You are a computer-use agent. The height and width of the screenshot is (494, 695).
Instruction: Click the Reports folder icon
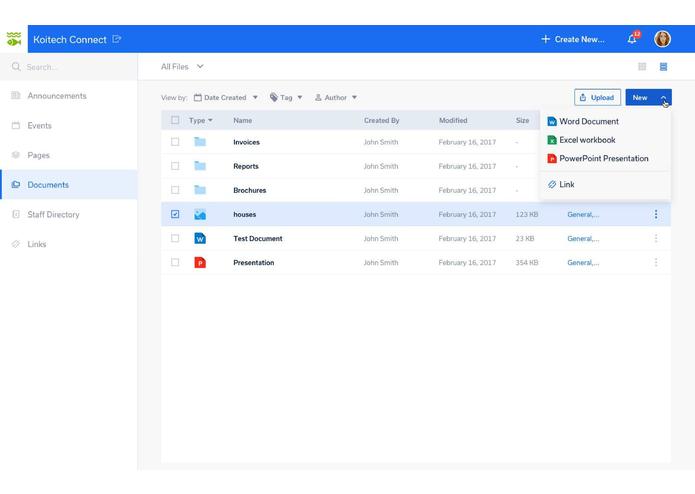point(200,166)
